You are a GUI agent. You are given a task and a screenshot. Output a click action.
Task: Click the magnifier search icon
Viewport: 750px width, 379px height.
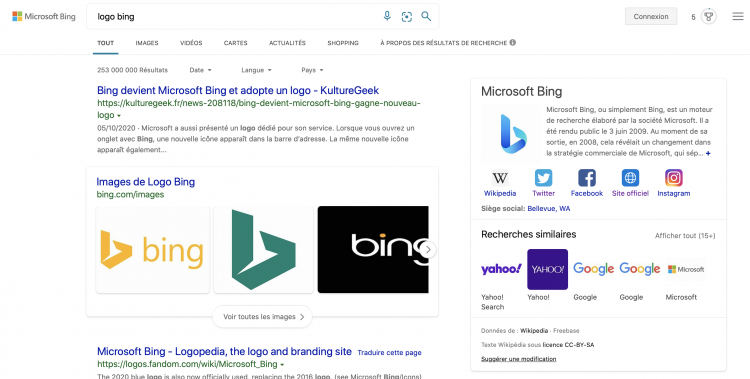click(x=426, y=16)
